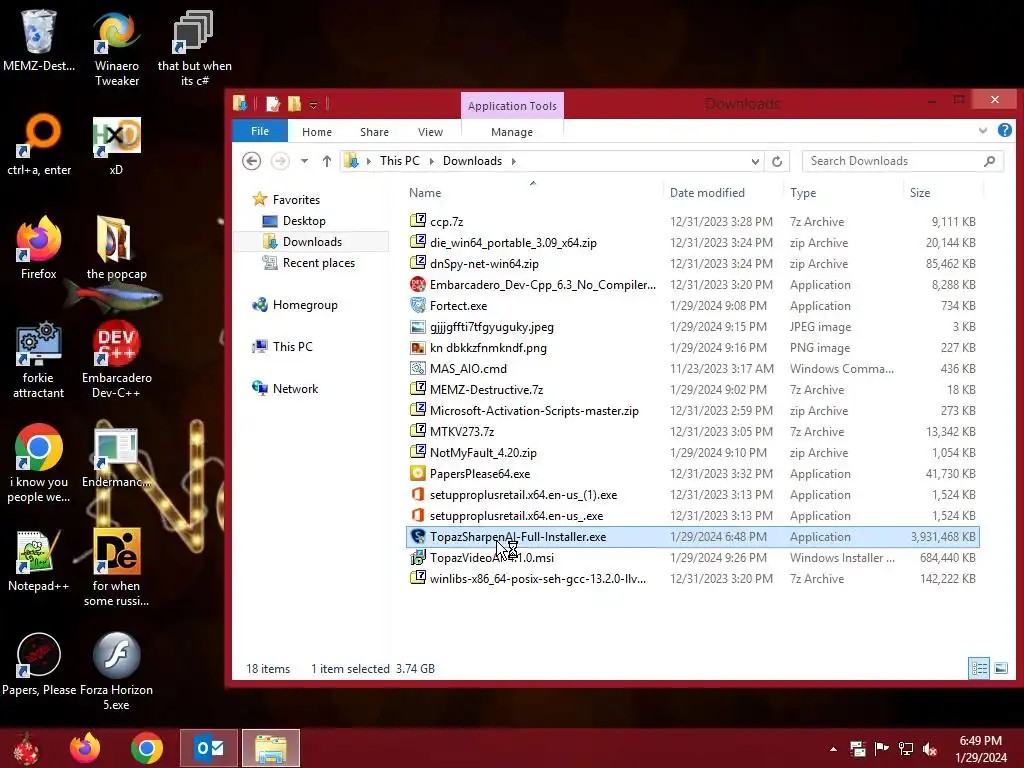Open the File ribbon menu
The height and width of the screenshot is (768, 1024).
(260, 131)
